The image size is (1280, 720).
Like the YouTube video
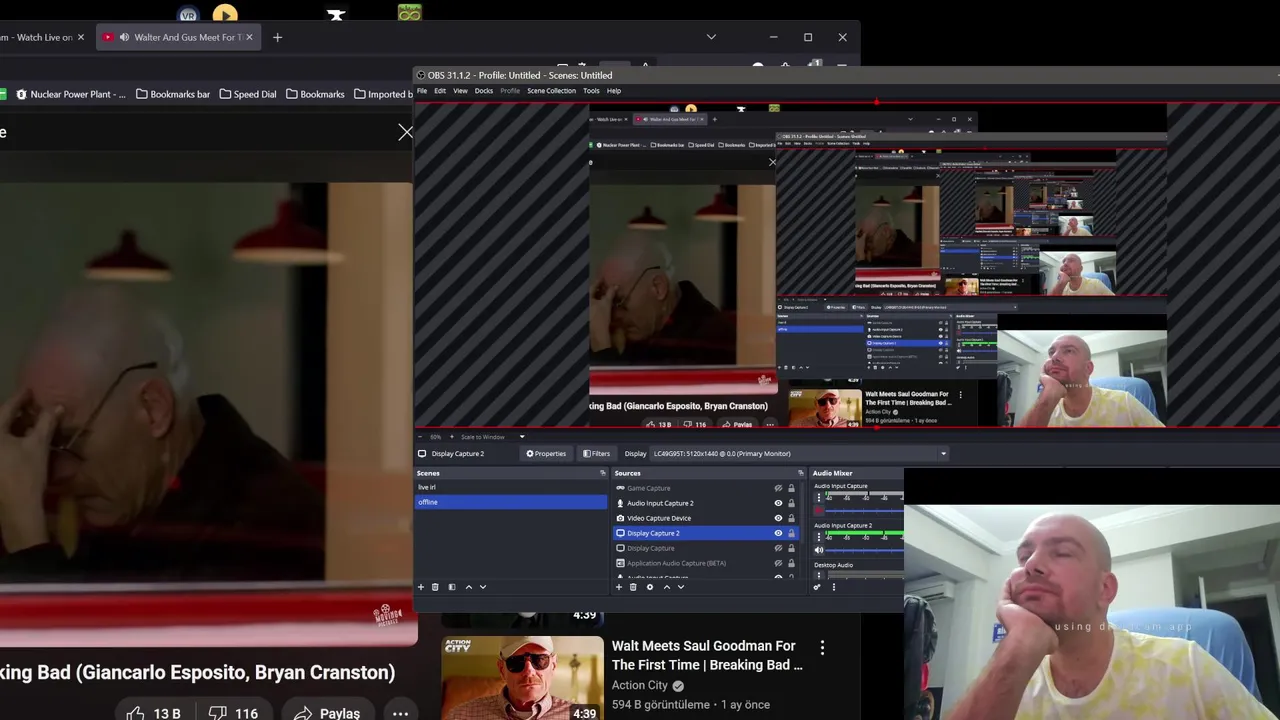pyautogui.click(x=153, y=713)
